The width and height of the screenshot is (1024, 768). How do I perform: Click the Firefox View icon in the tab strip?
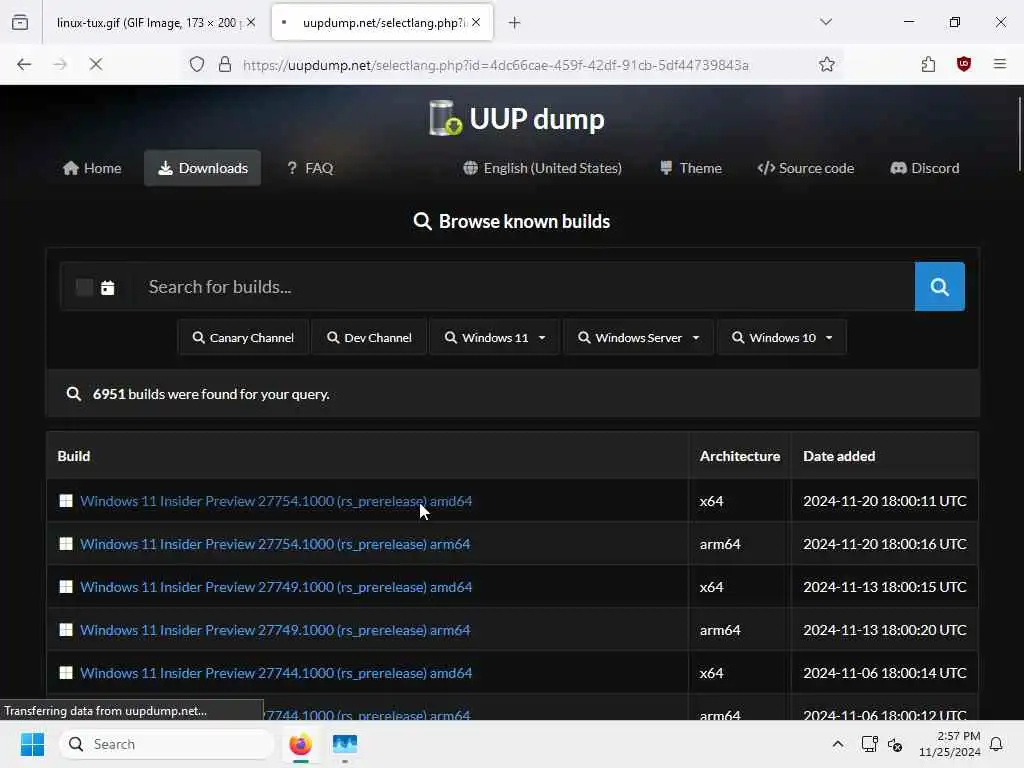click(20, 22)
